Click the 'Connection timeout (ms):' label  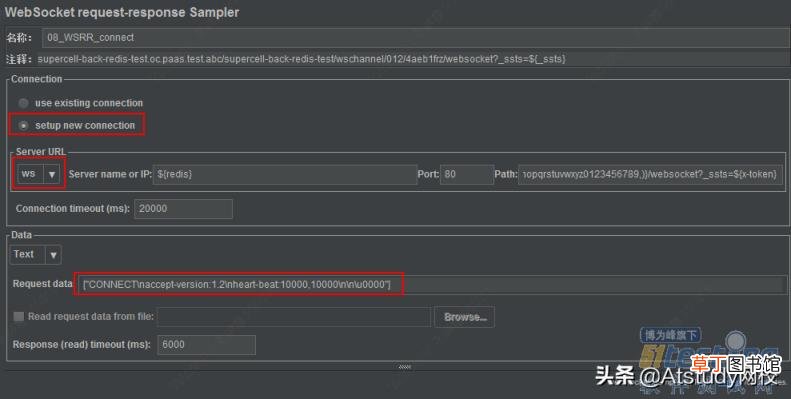click(x=73, y=208)
